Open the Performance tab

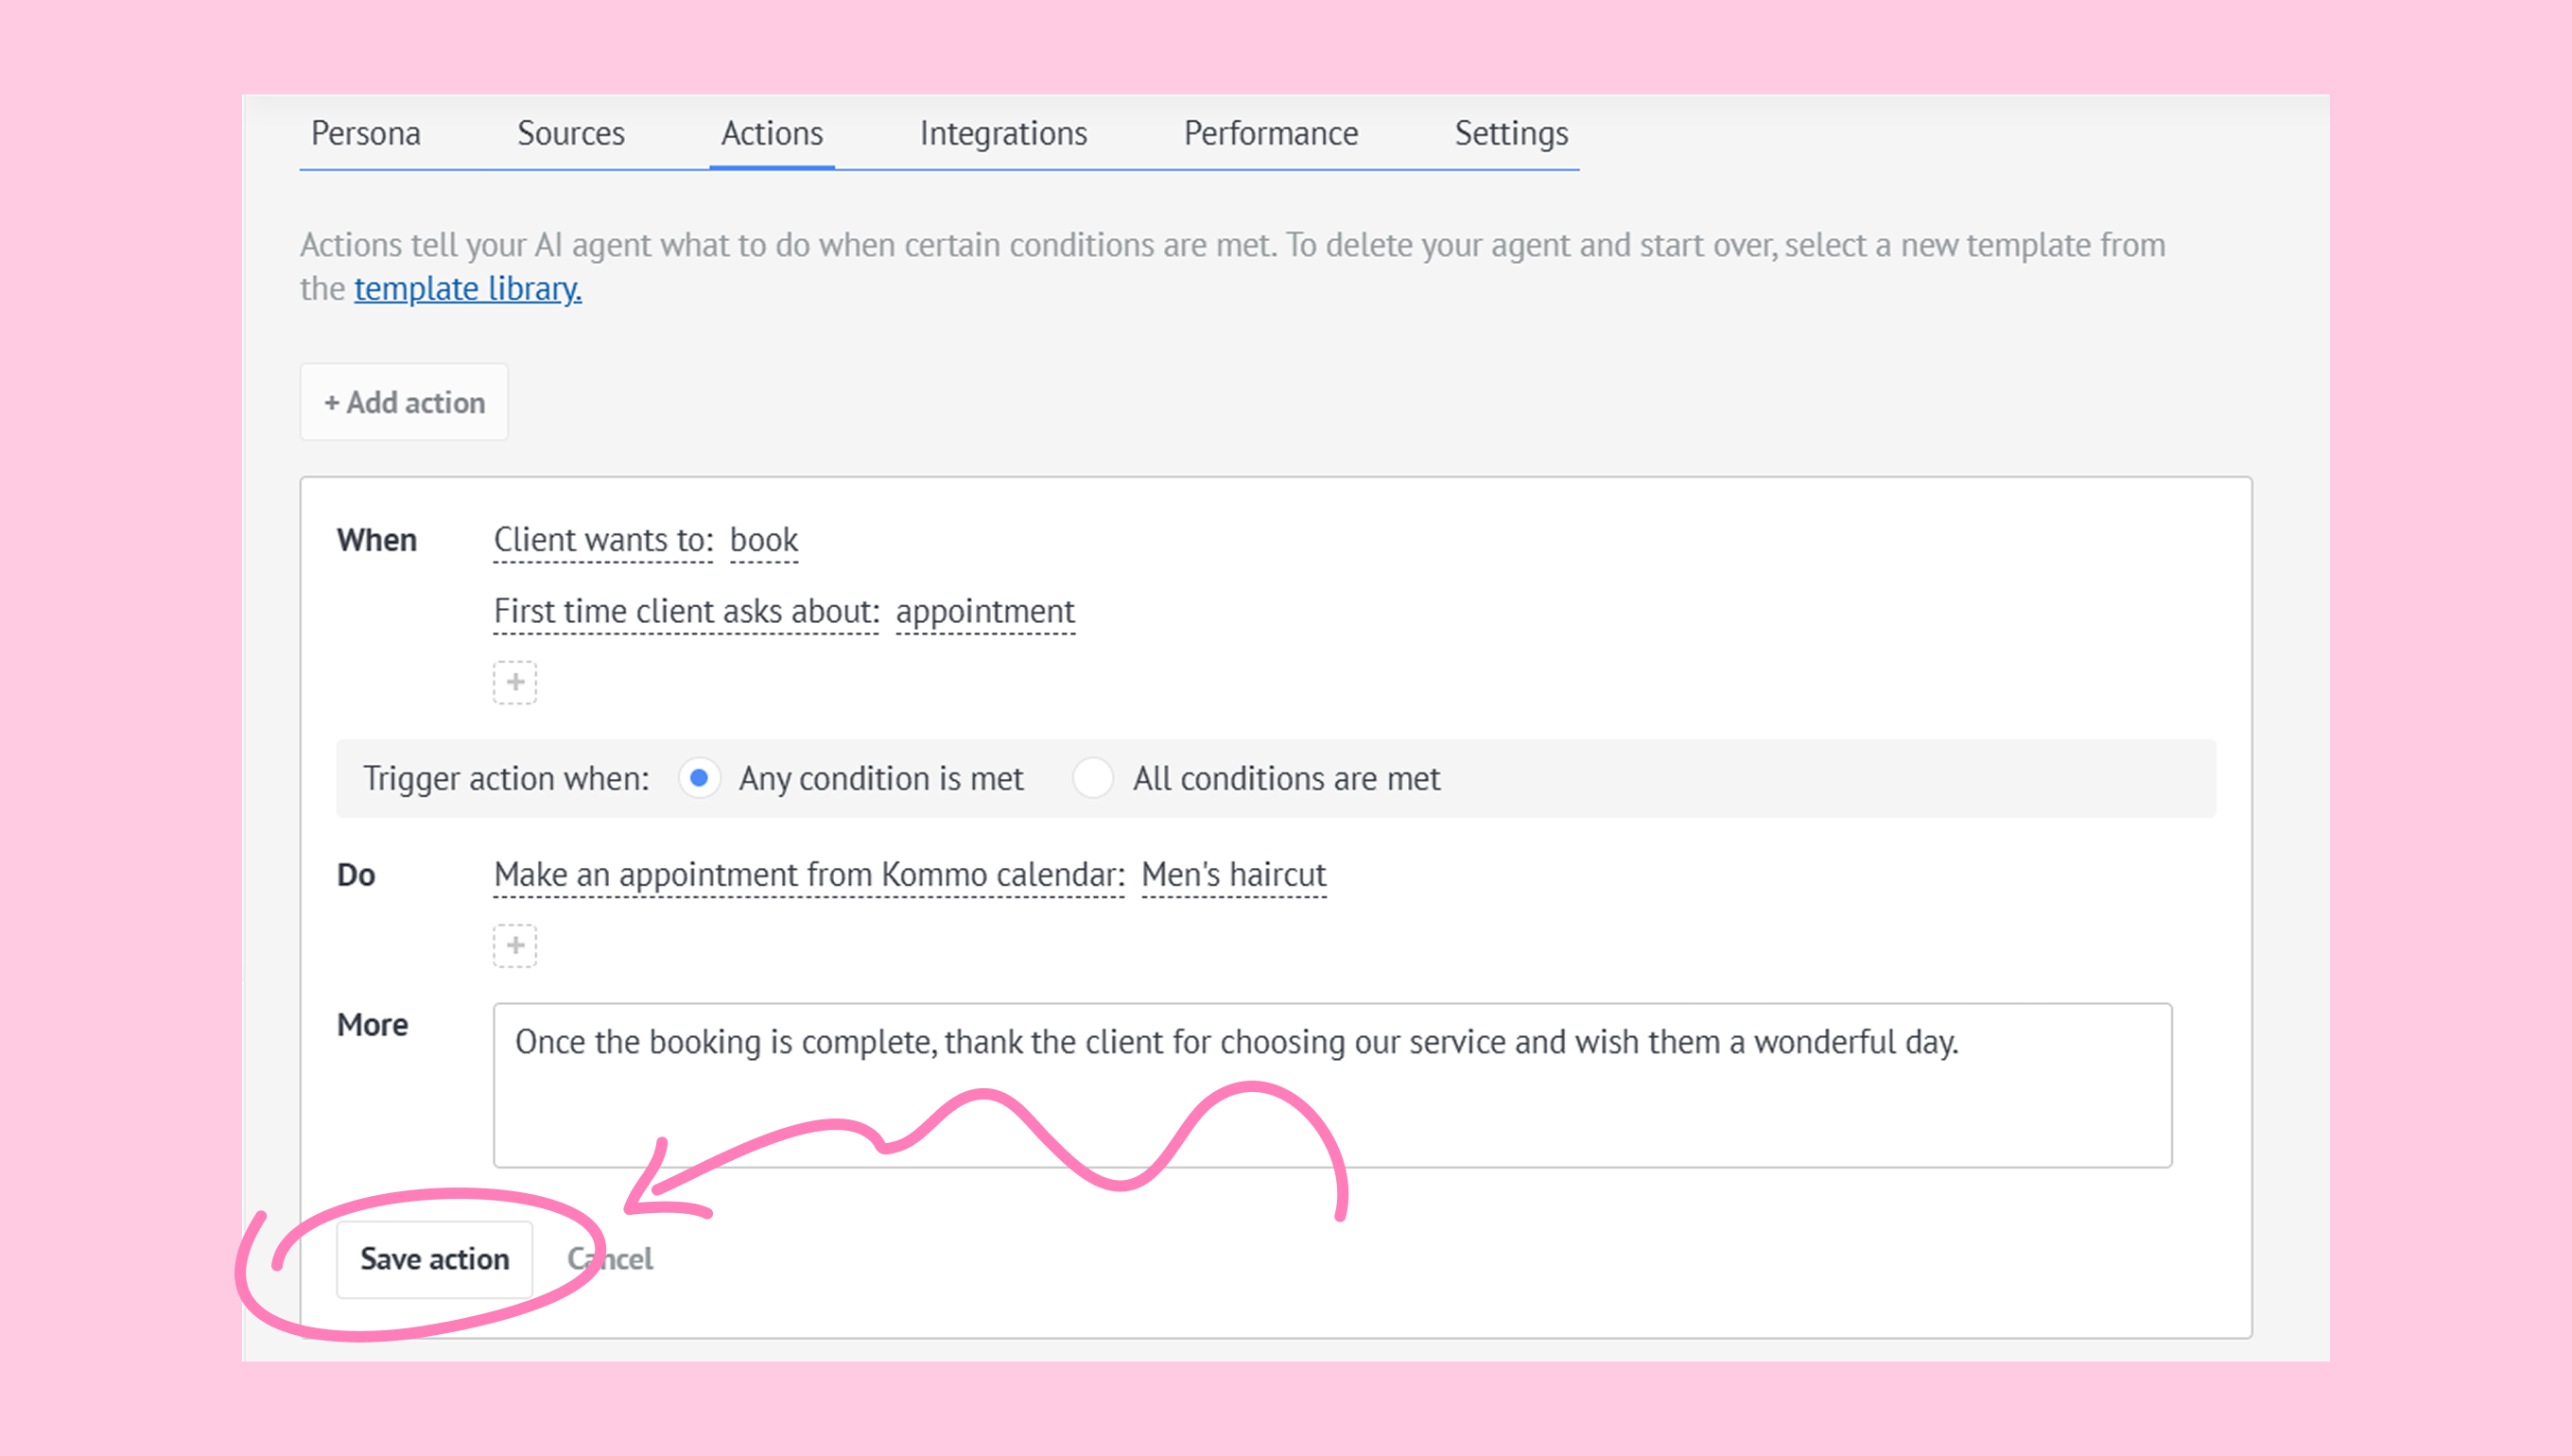coord(1270,134)
